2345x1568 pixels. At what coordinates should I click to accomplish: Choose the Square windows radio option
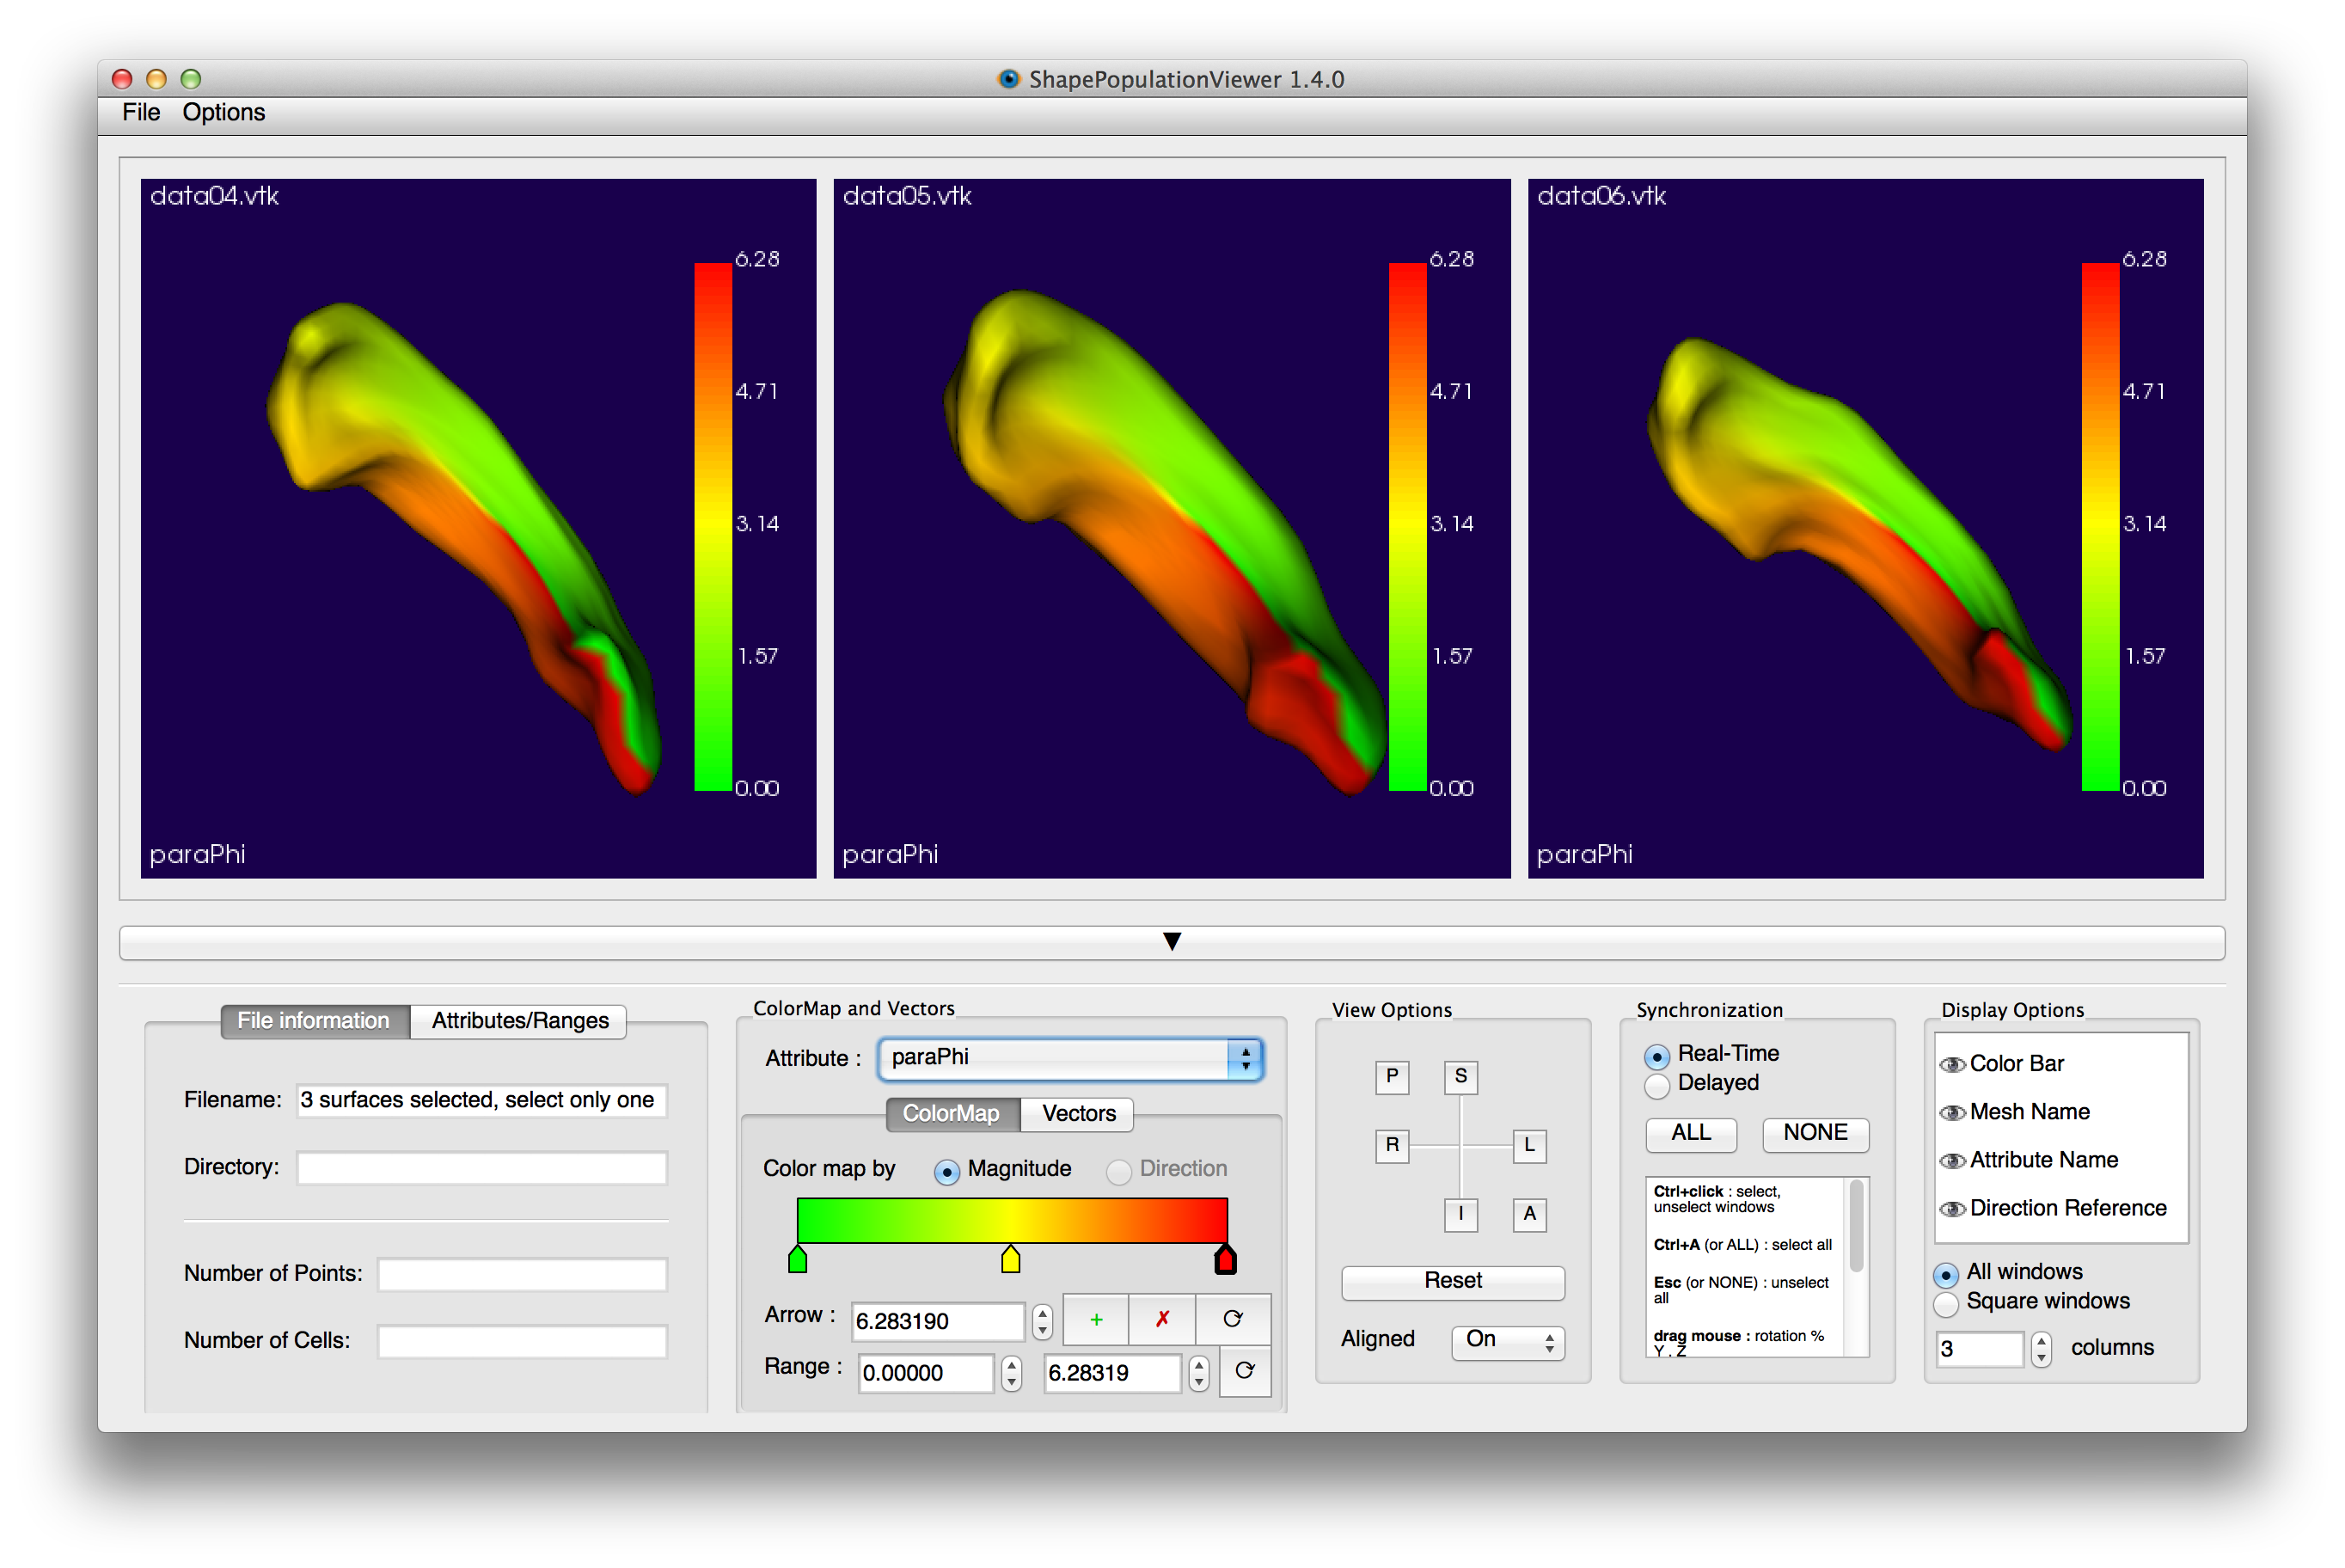(1946, 1304)
